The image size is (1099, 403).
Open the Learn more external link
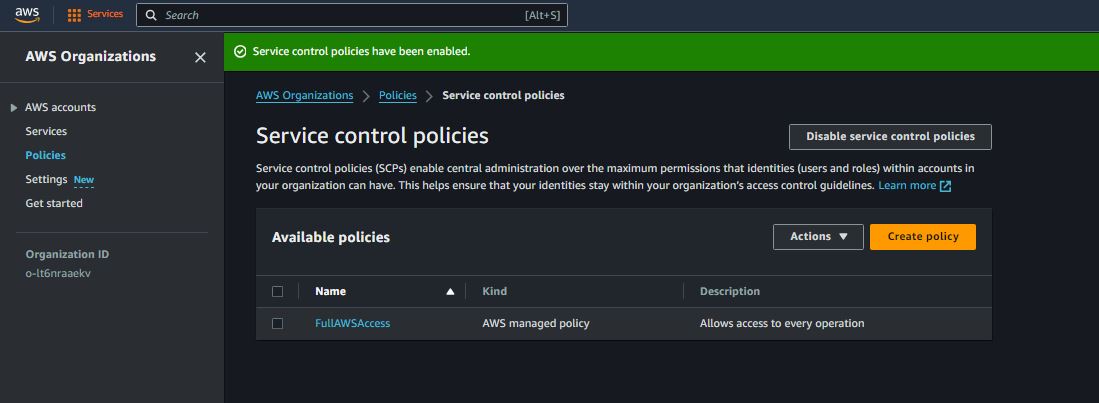click(x=914, y=186)
